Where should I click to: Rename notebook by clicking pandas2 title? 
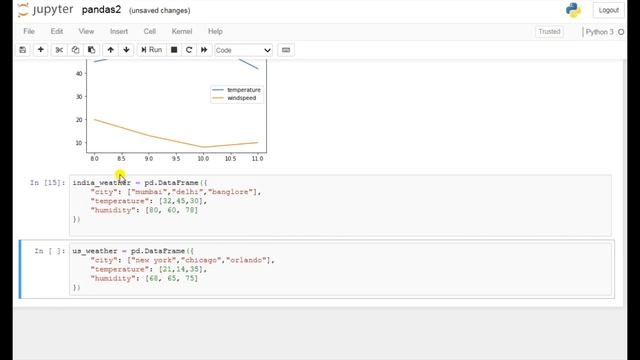pos(101,10)
